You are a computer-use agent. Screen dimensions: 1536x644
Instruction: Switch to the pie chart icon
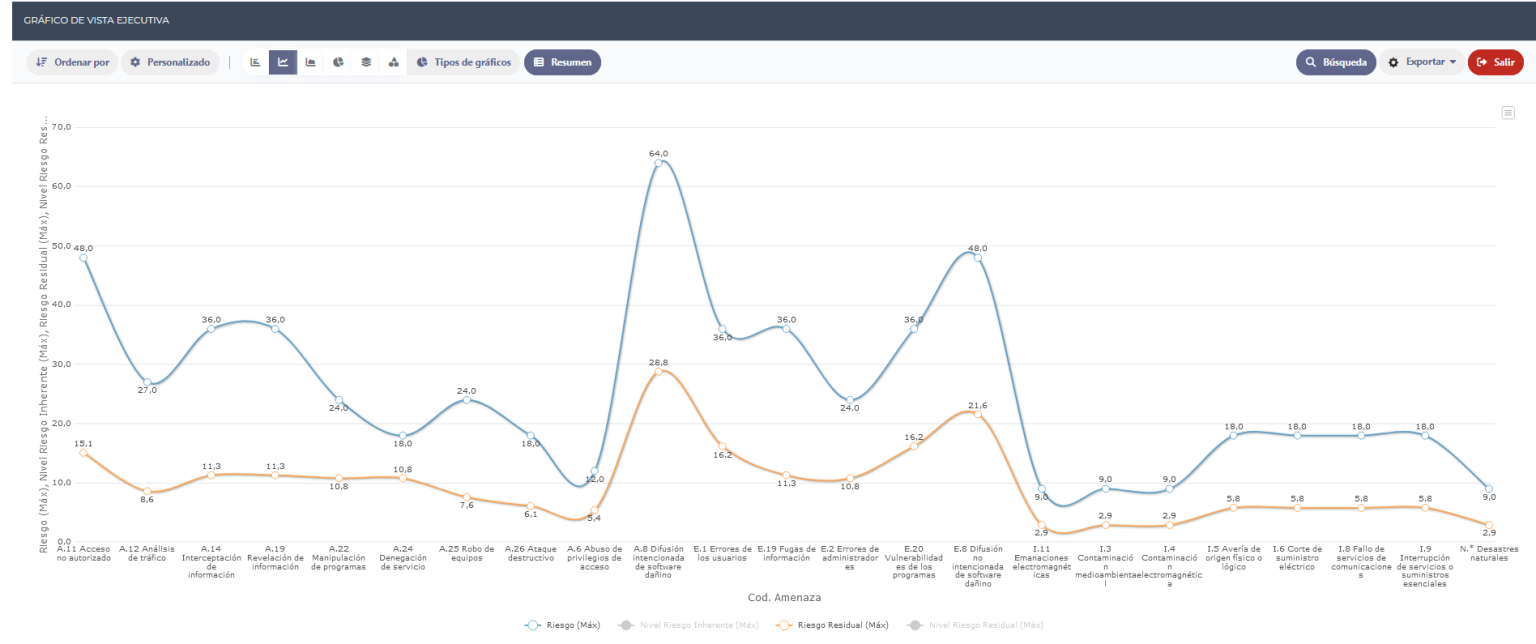coord(338,62)
